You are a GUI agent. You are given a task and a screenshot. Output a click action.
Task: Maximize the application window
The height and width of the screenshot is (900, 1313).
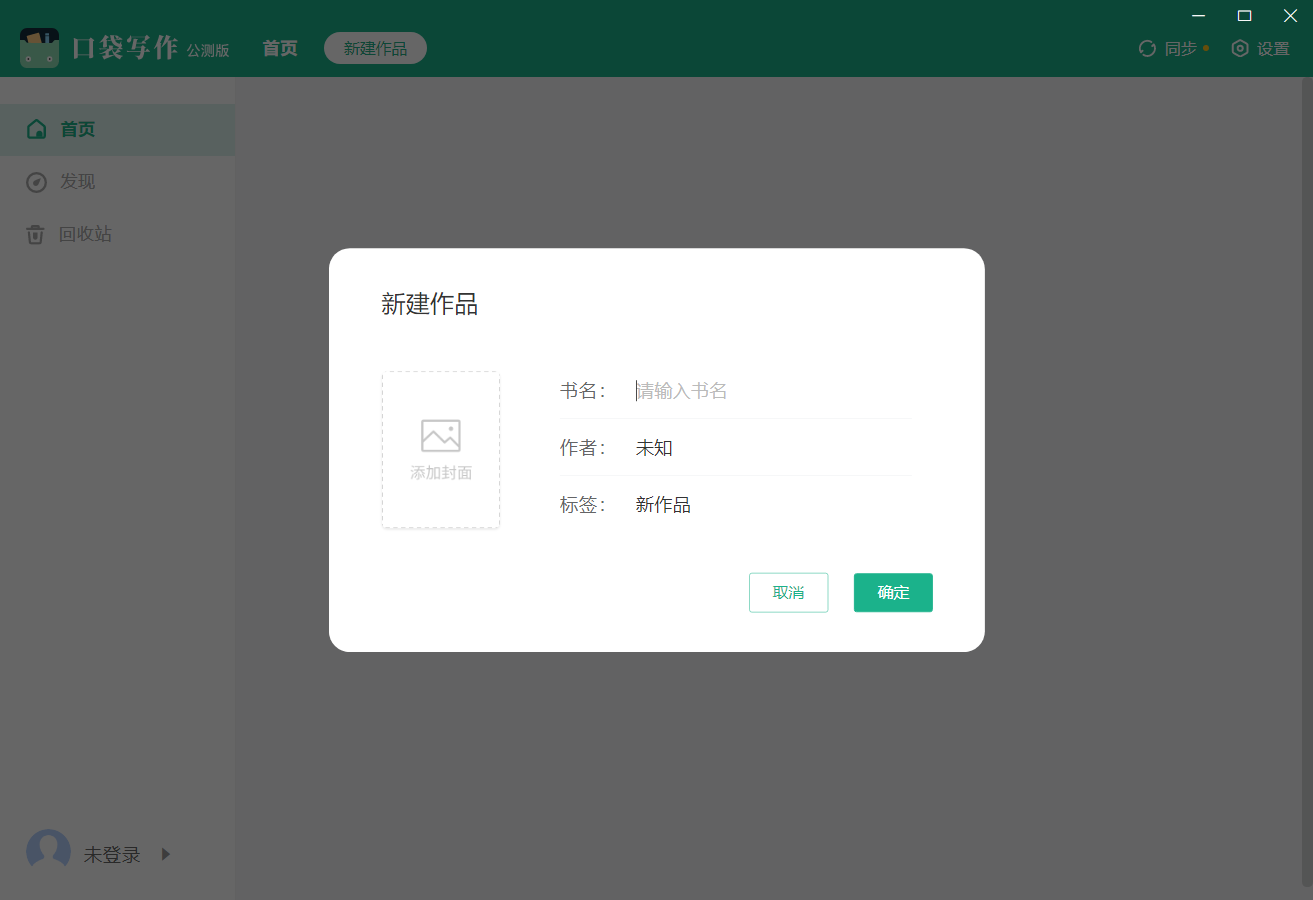point(1245,15)
